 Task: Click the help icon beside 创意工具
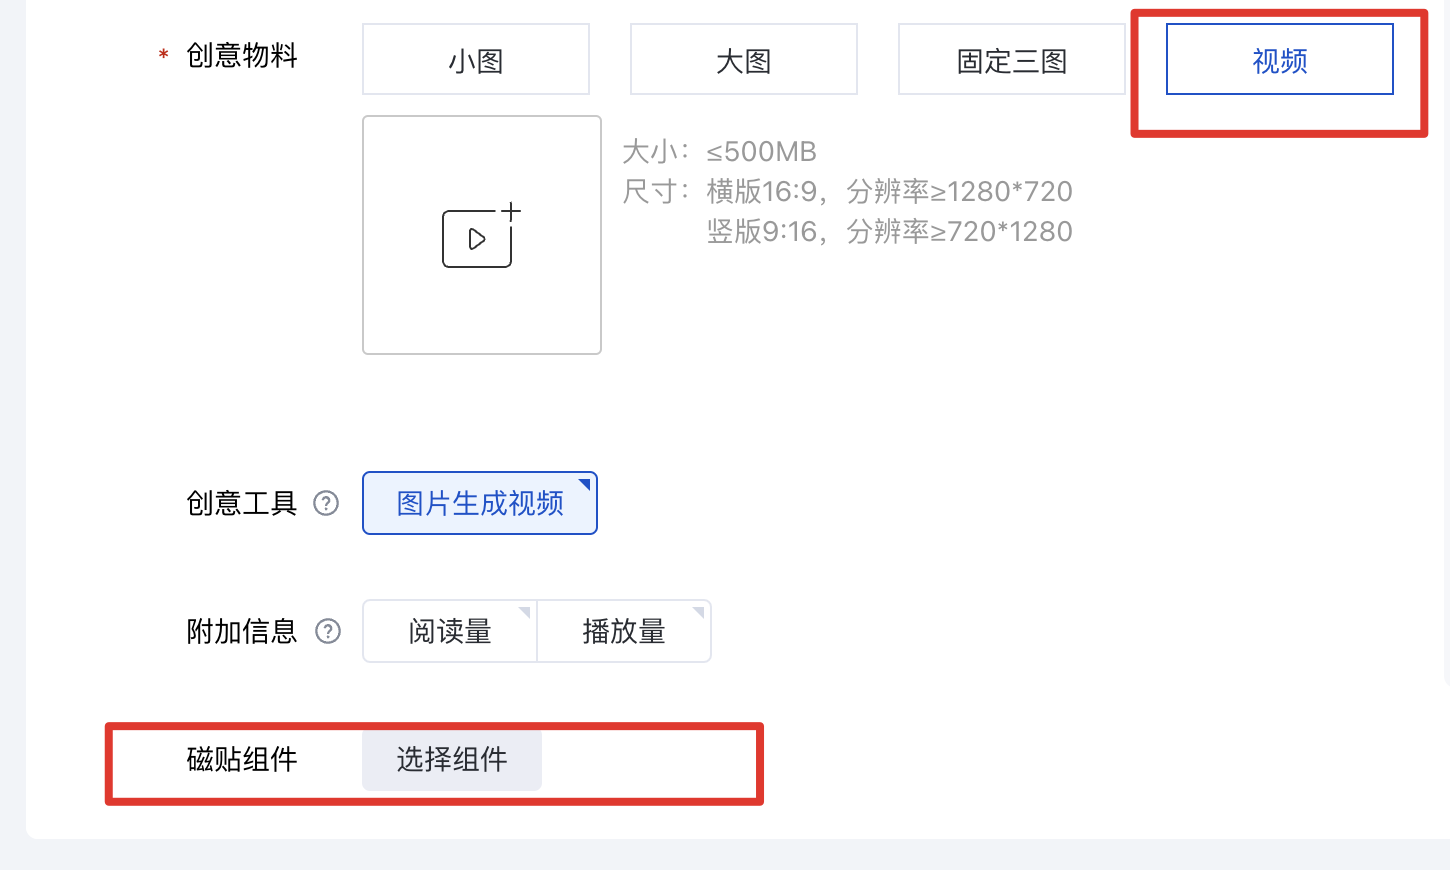click(x=326, y=503)
